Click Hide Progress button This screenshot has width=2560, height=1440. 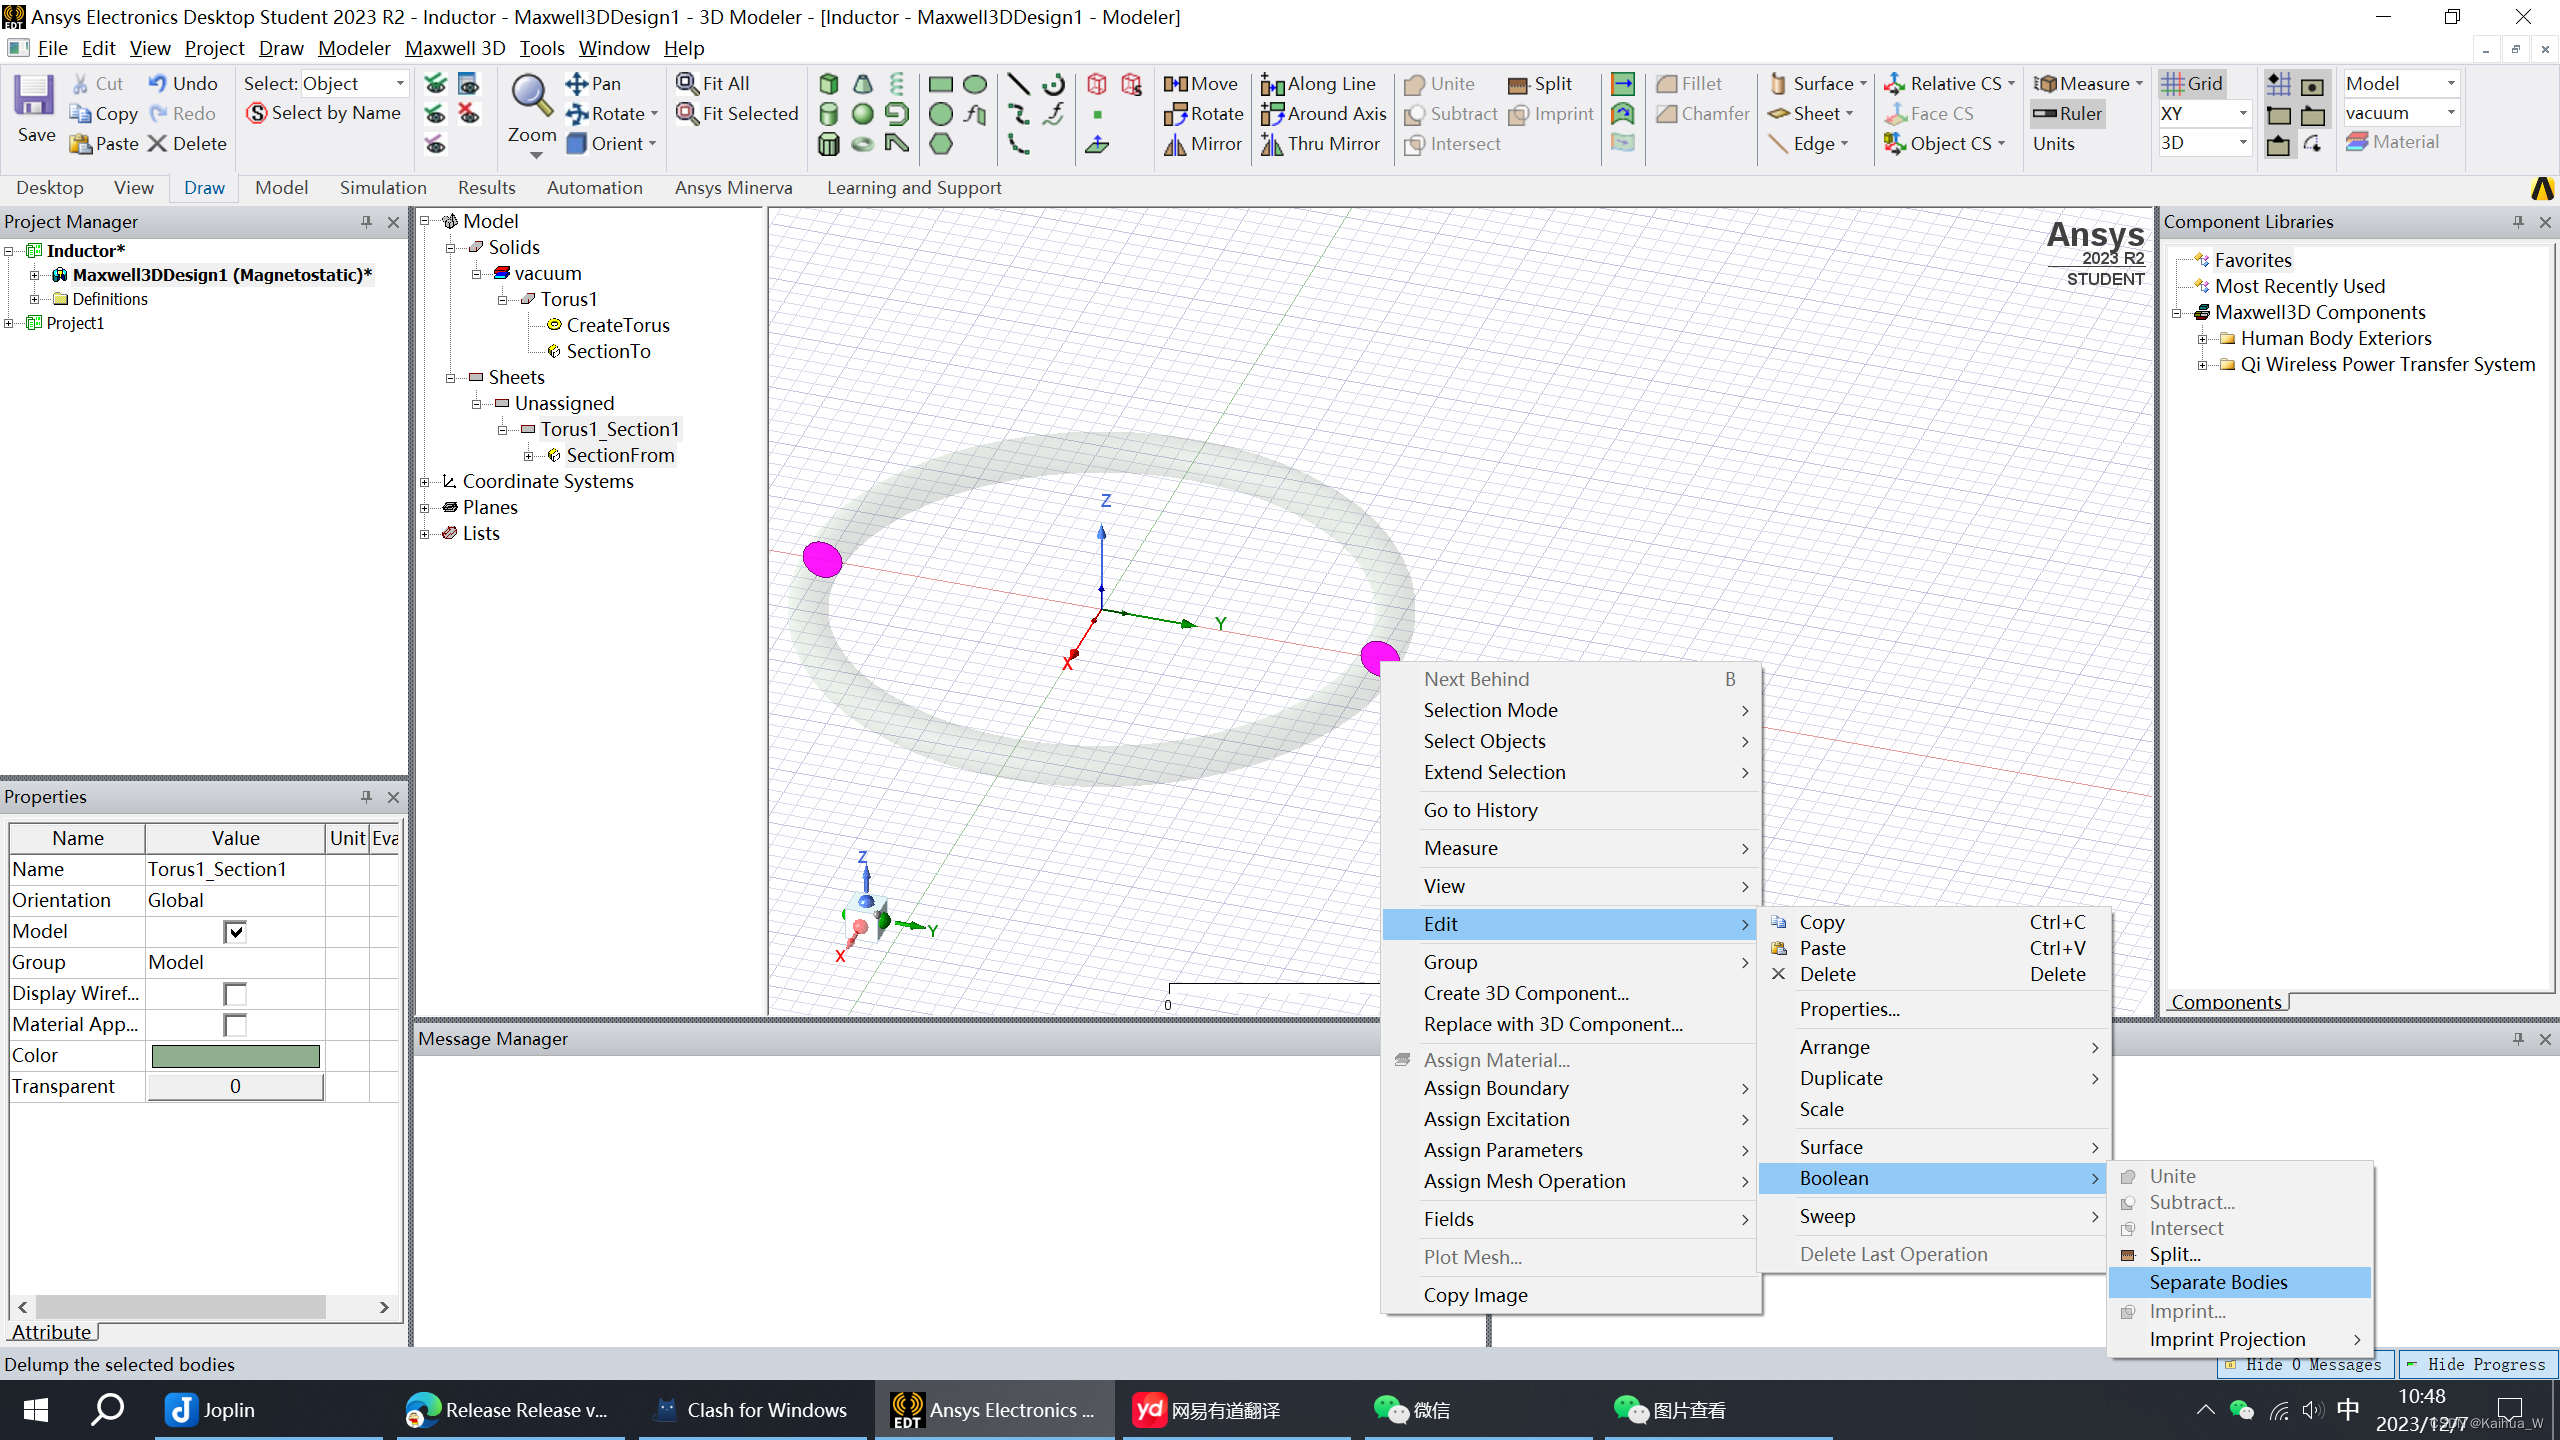click(2478, 1364)
